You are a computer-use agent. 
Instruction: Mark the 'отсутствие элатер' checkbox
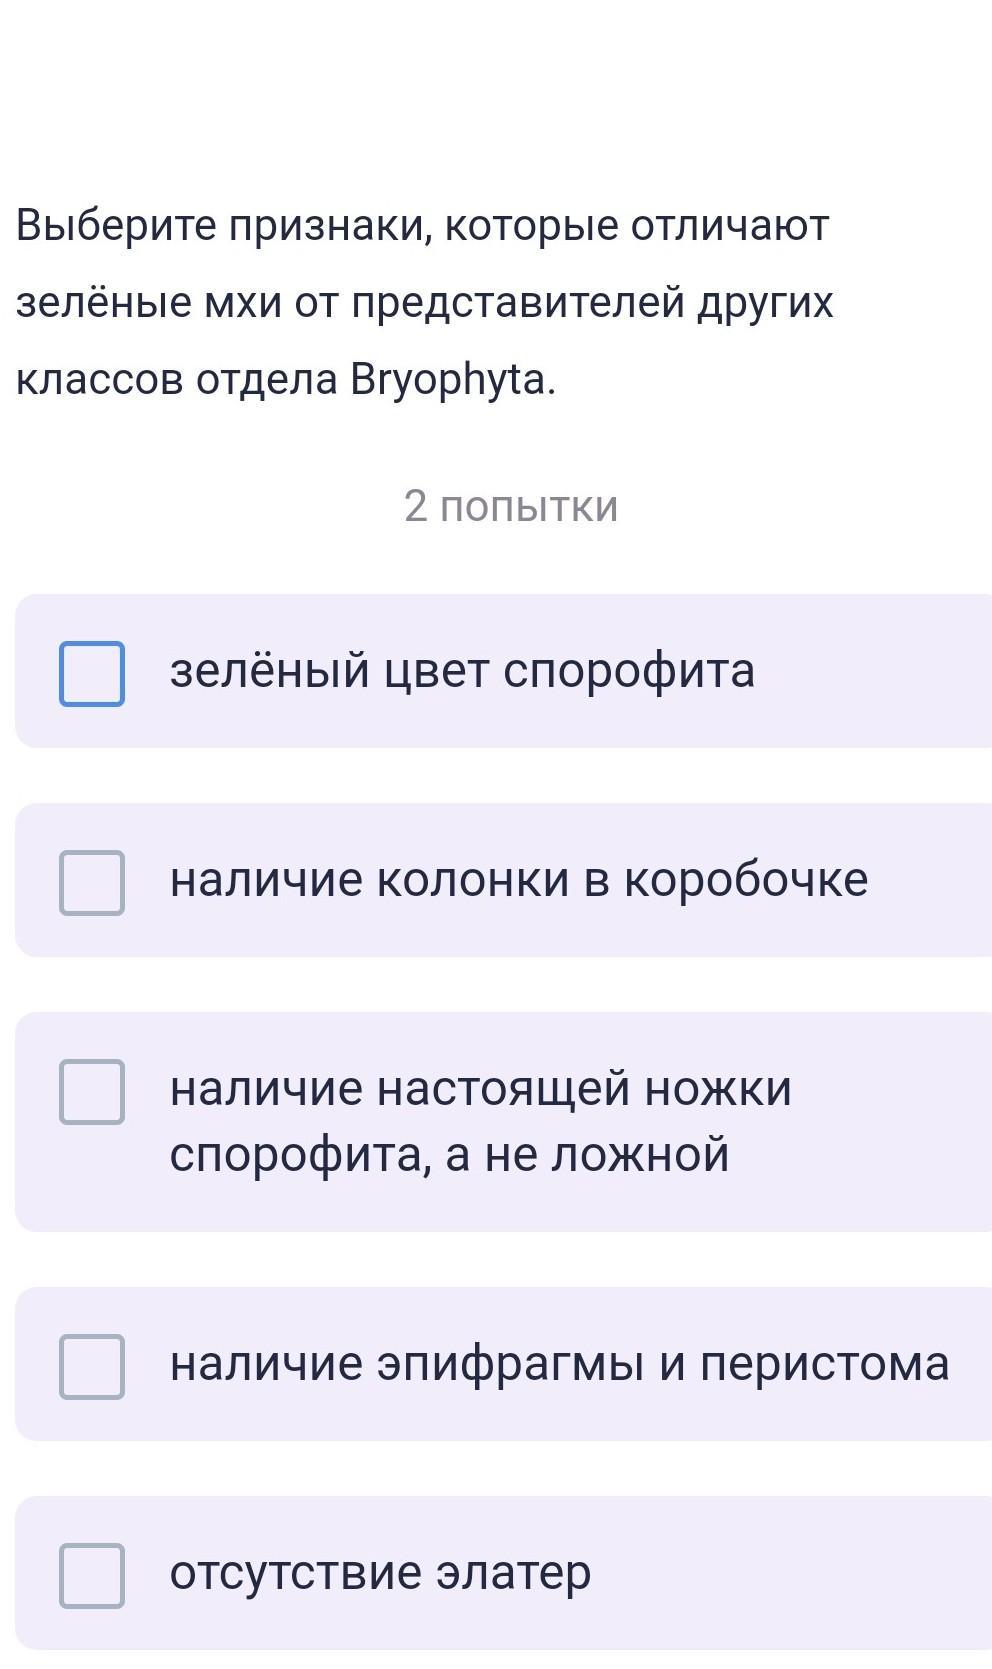point(92,1575)
